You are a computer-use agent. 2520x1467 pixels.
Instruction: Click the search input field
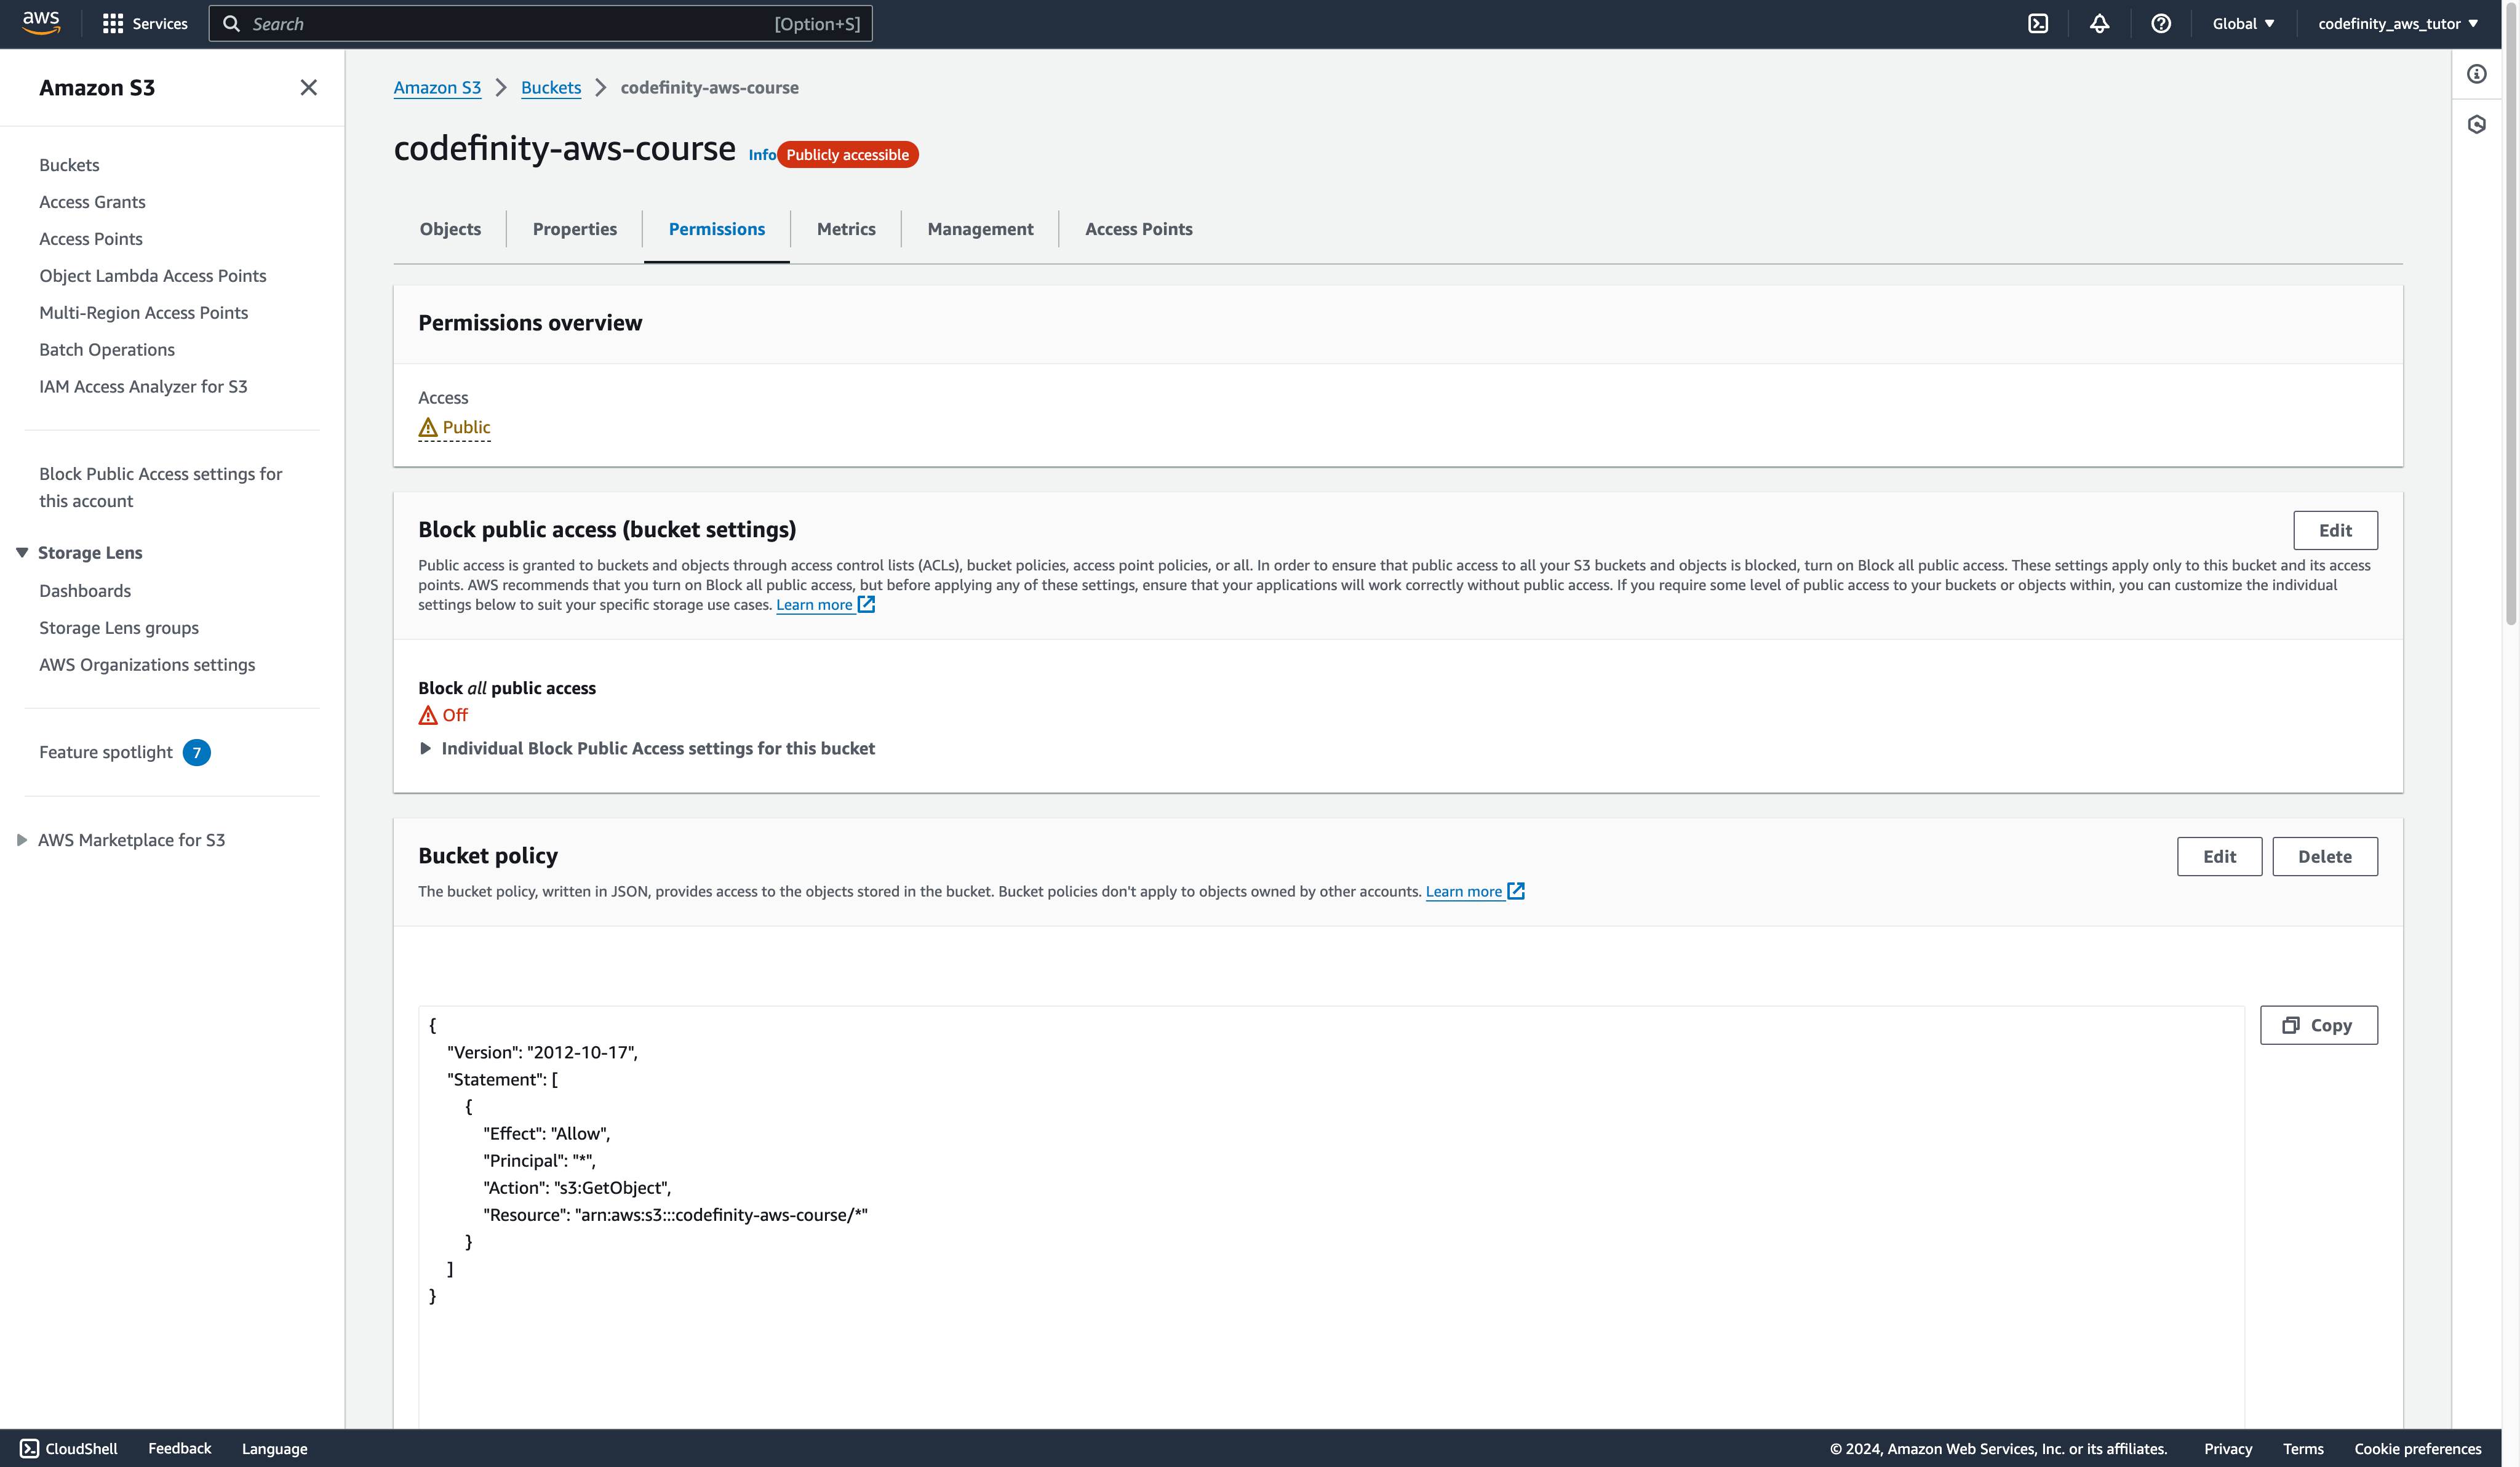[x=540, y=23]
